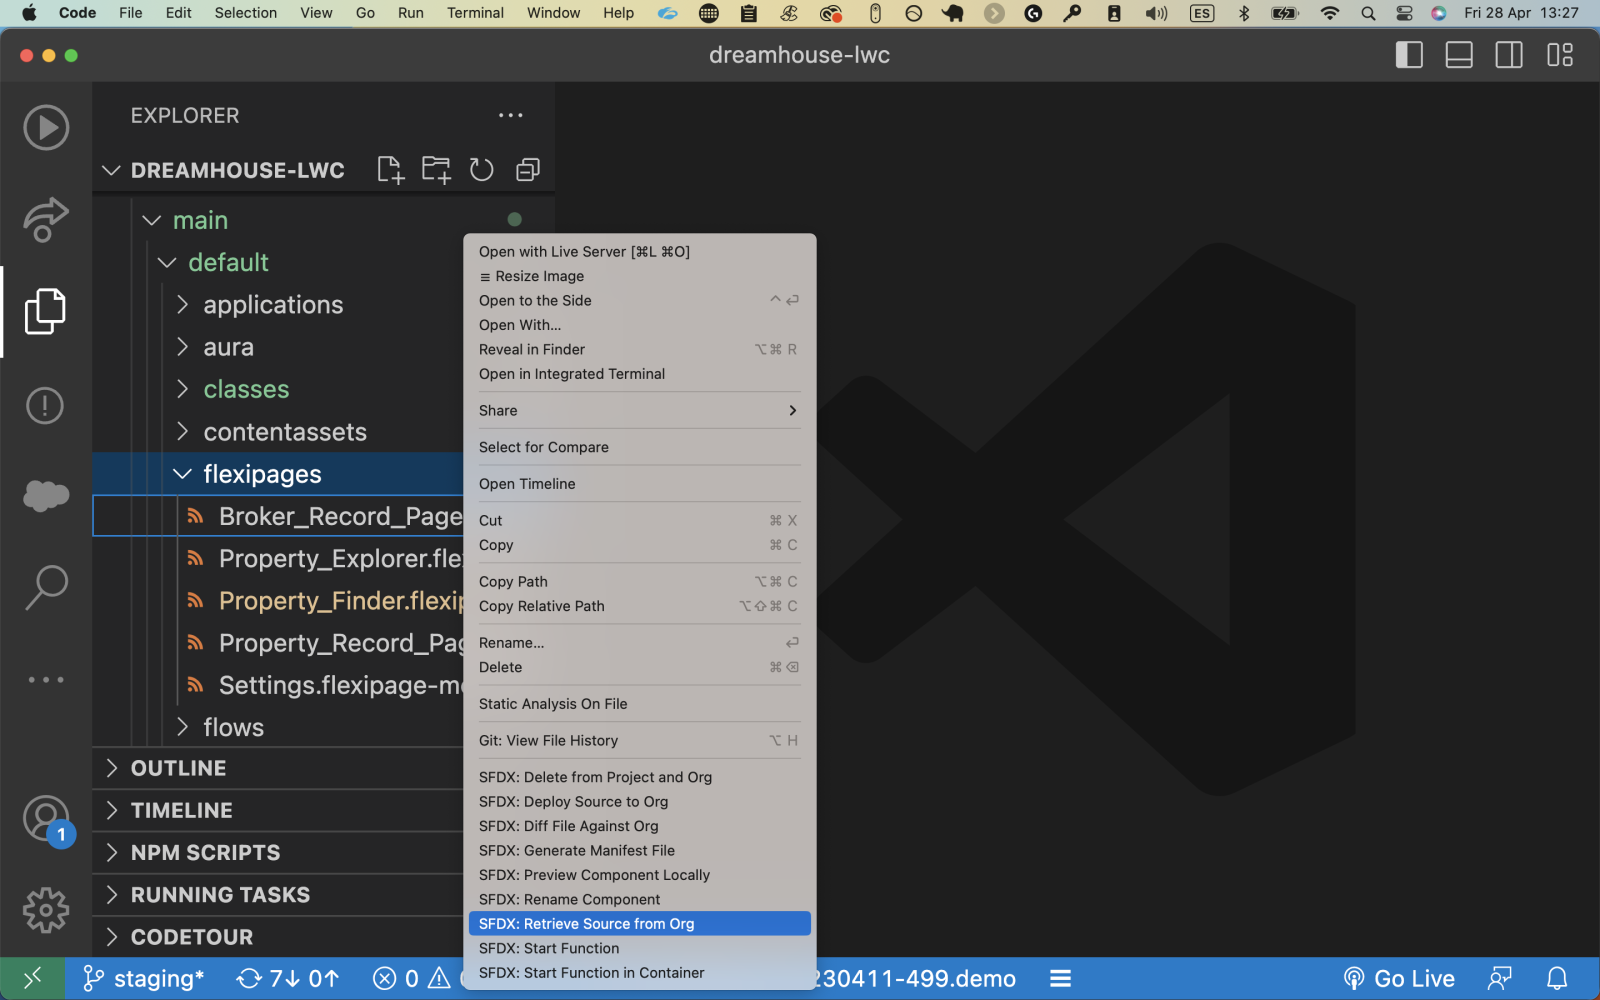Image resolution: width=1600 pixels, height=1000 pixels.
Task: Refresh the Explorer tree
Action: click(x=482, y=170)
